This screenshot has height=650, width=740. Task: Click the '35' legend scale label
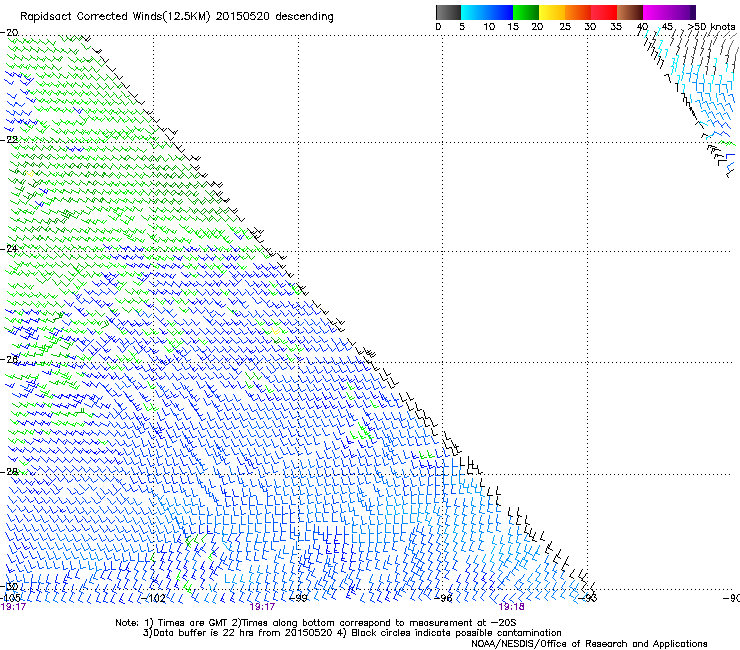pos(616,26)
